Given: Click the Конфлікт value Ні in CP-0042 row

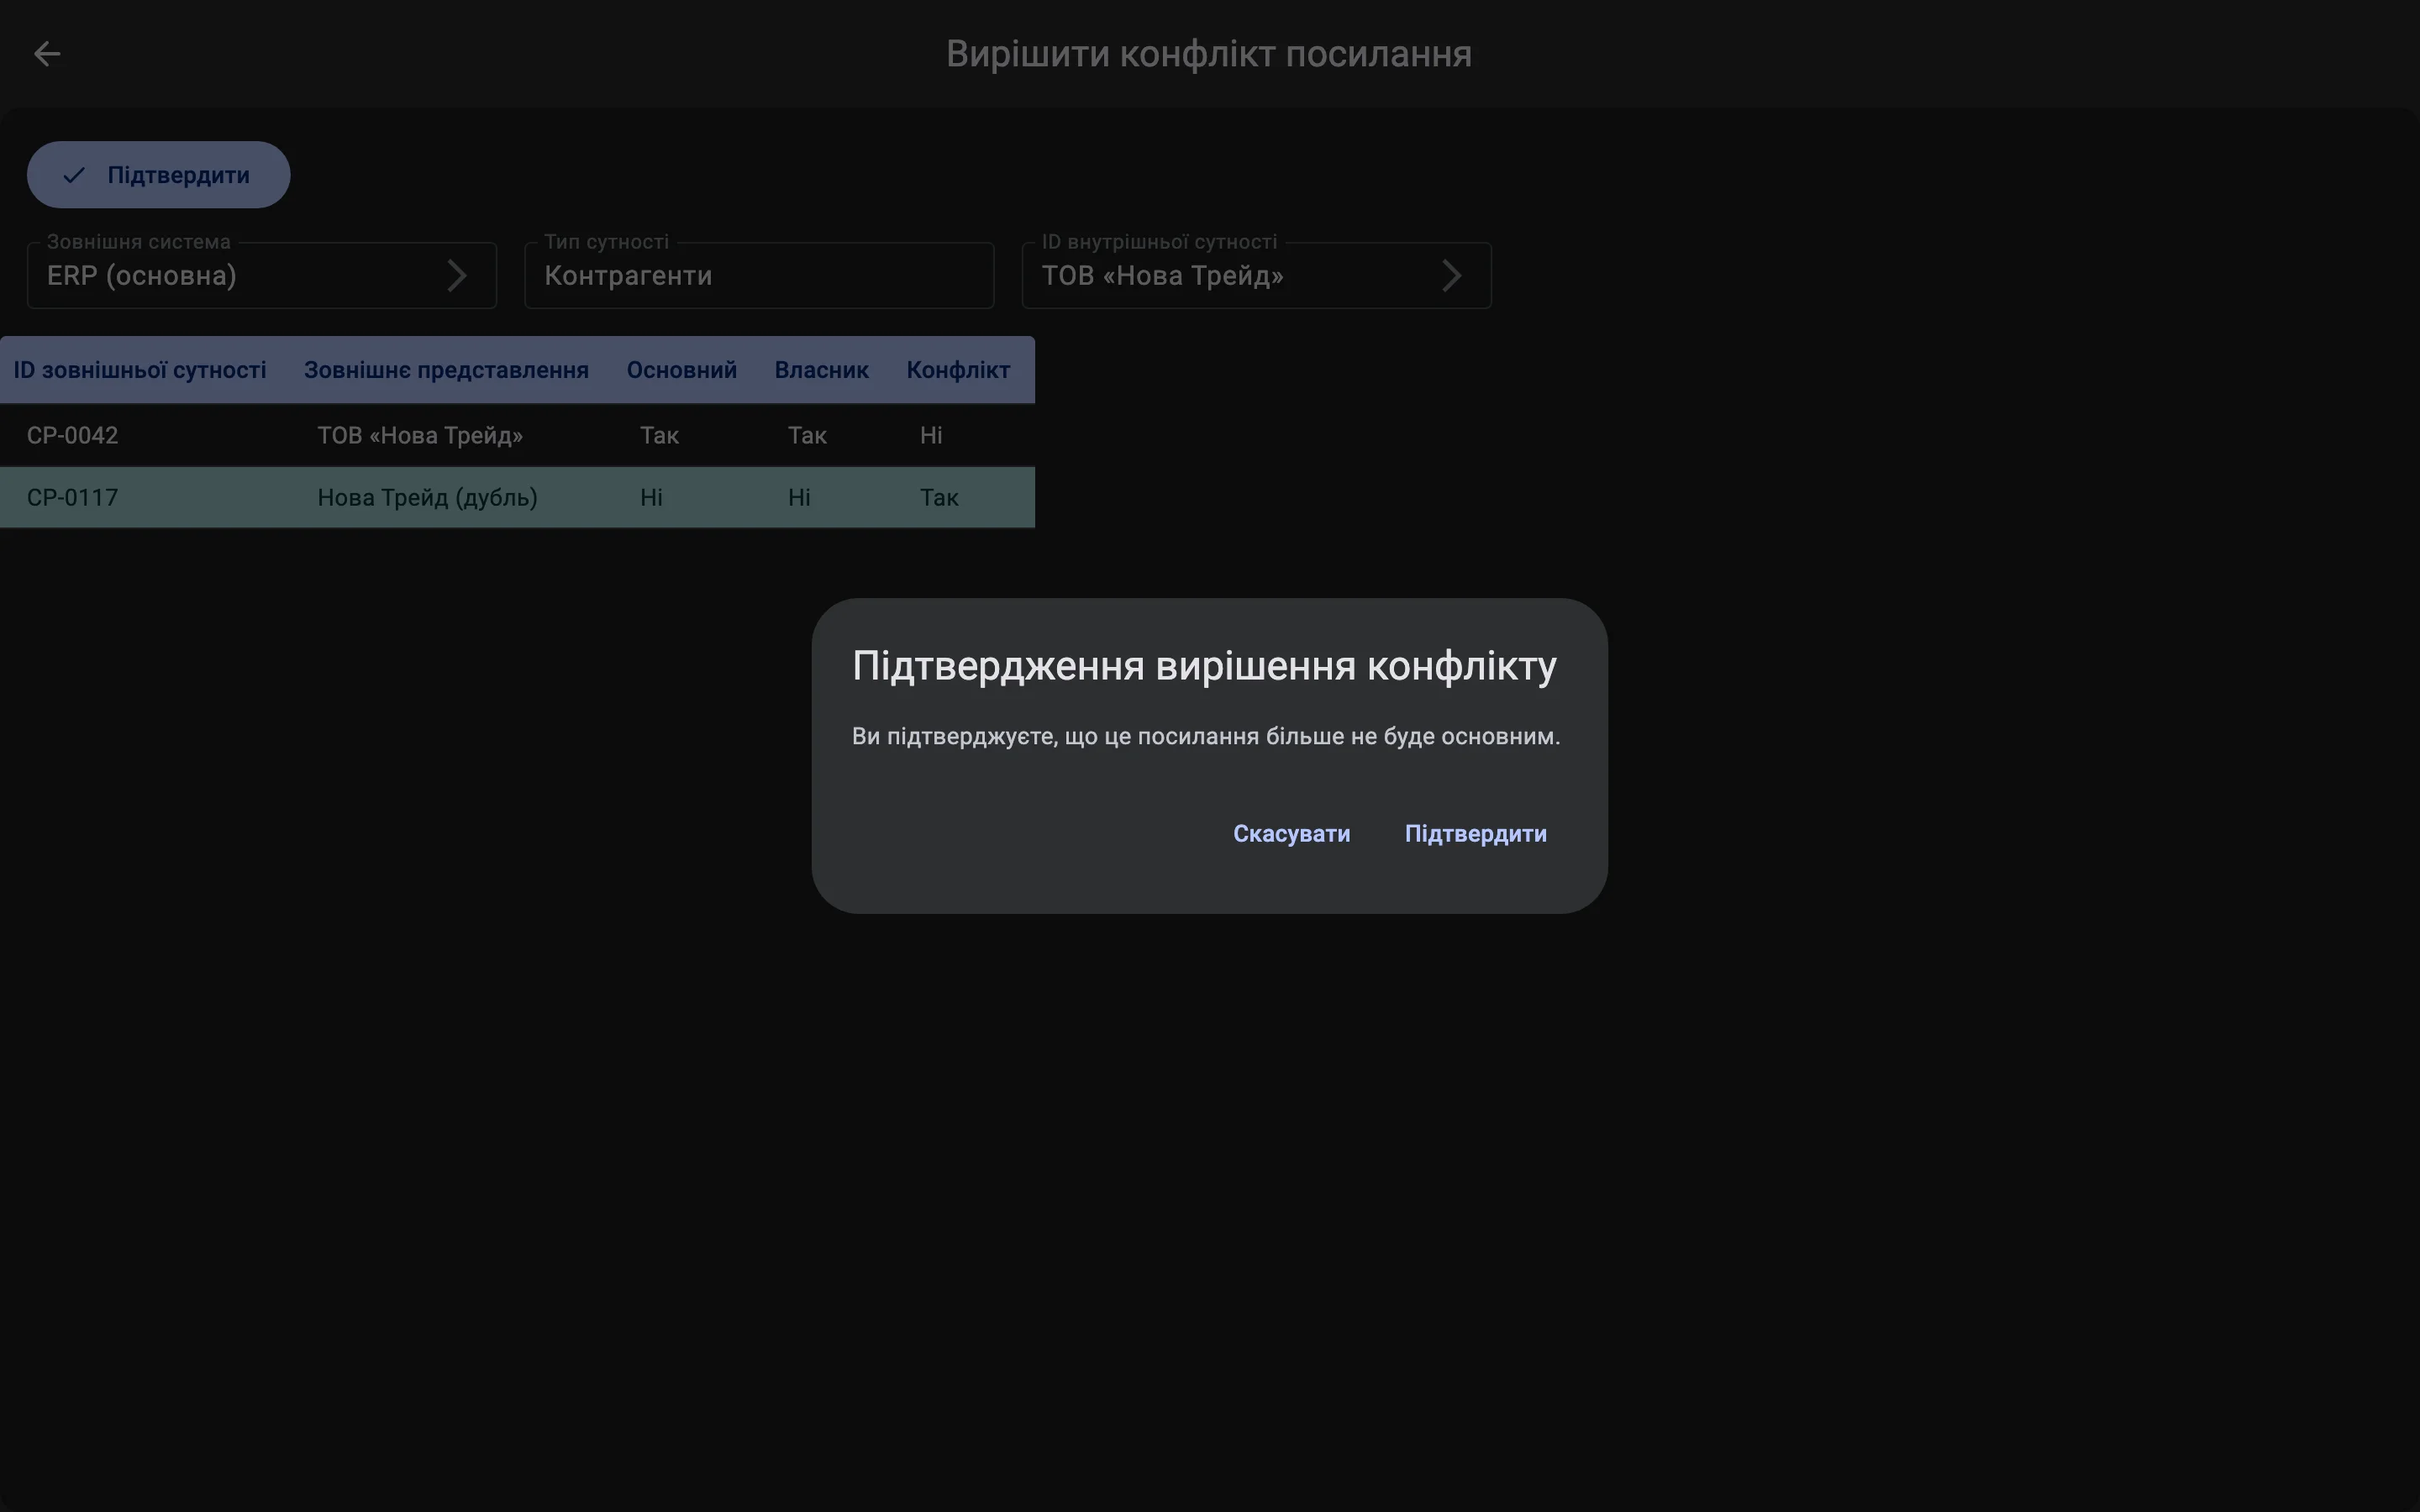Looking at the screenshot, I should tap(932, 436).
